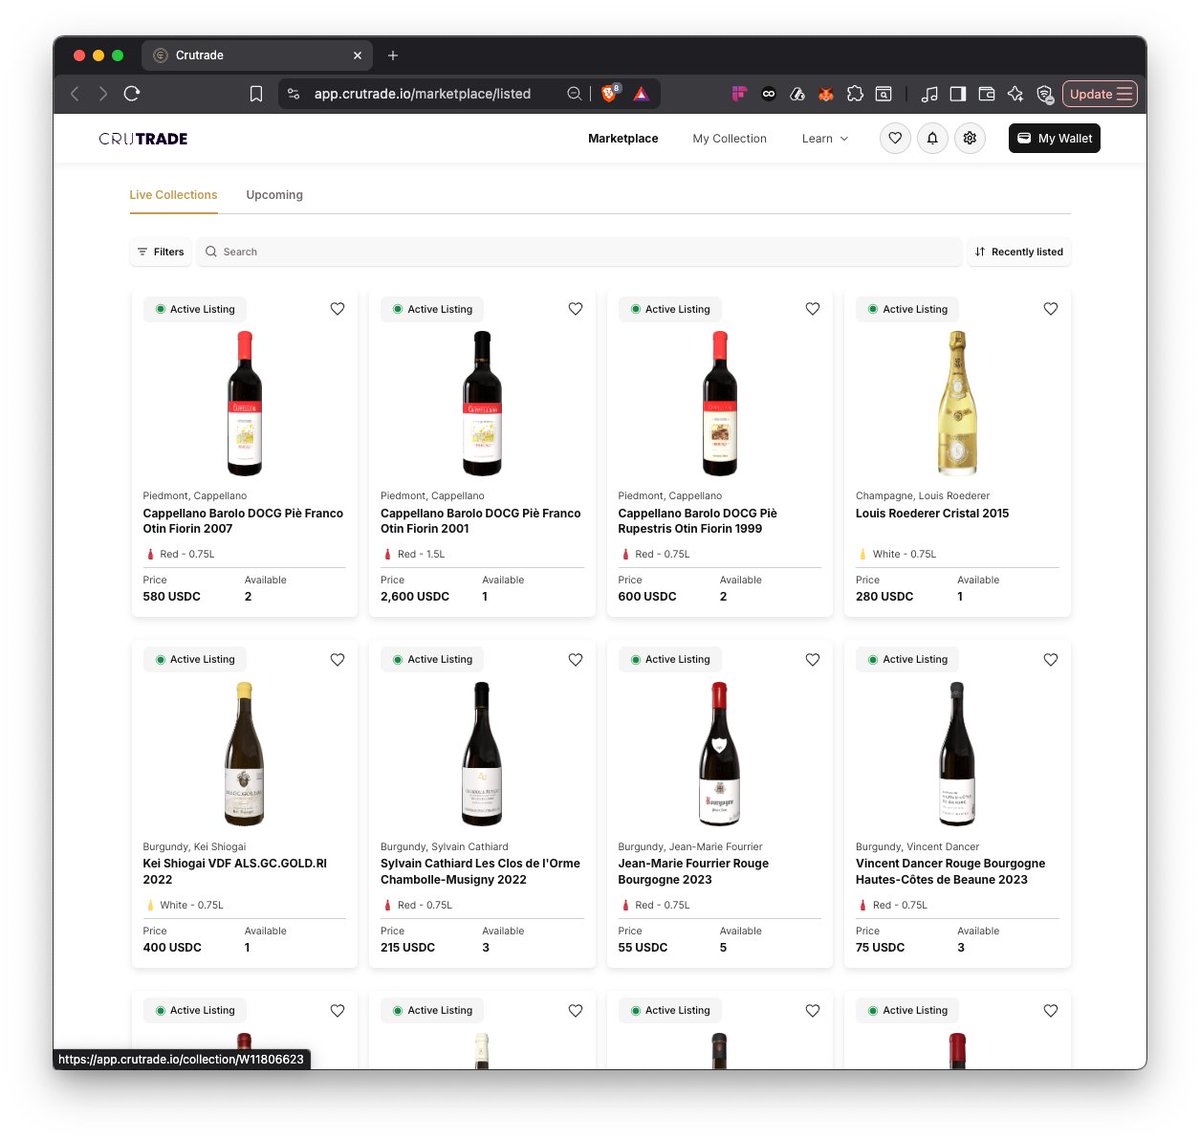Open the Extensions puzzle icon
1200x1140 pixels.
tap(855, 94)
